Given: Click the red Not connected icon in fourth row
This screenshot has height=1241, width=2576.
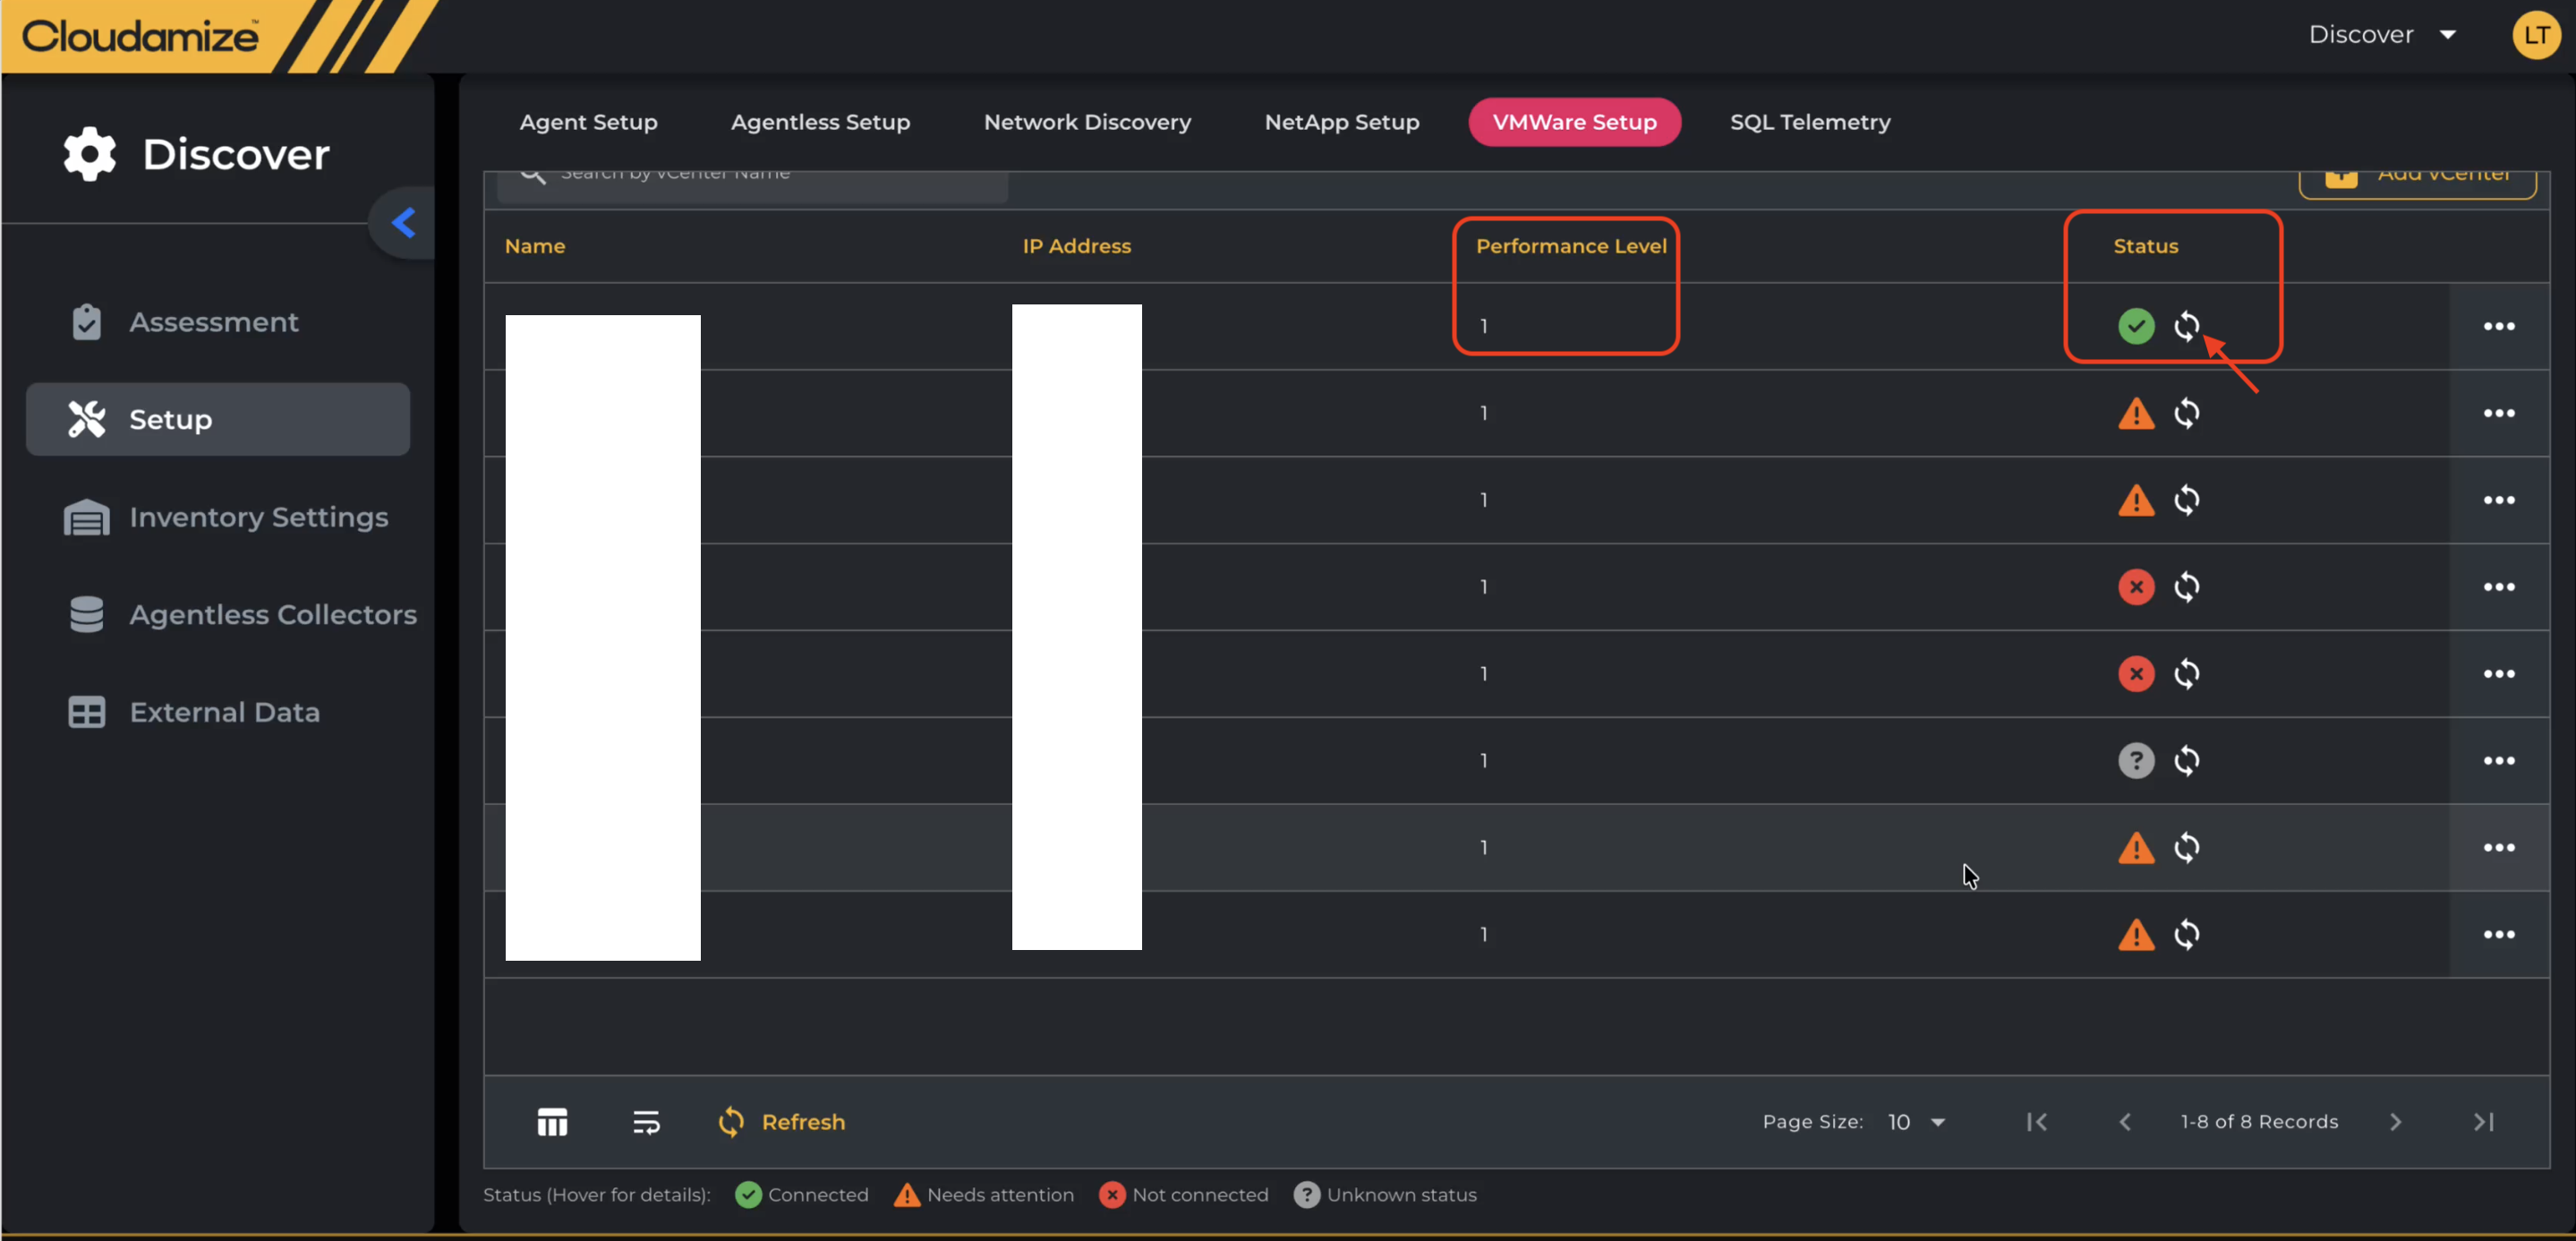Looking at the screenshot, I should pos(2136,587).
